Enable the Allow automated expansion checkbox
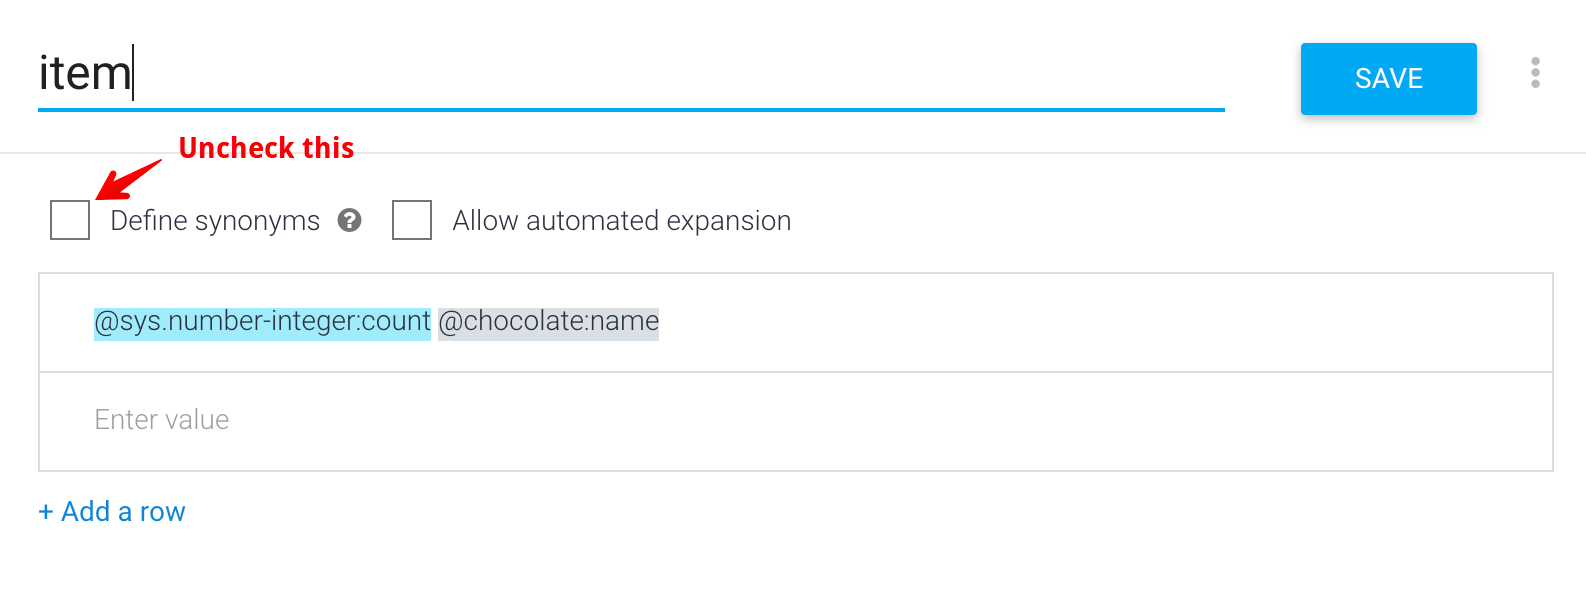The image size is (1586, 610). [412, 220]
